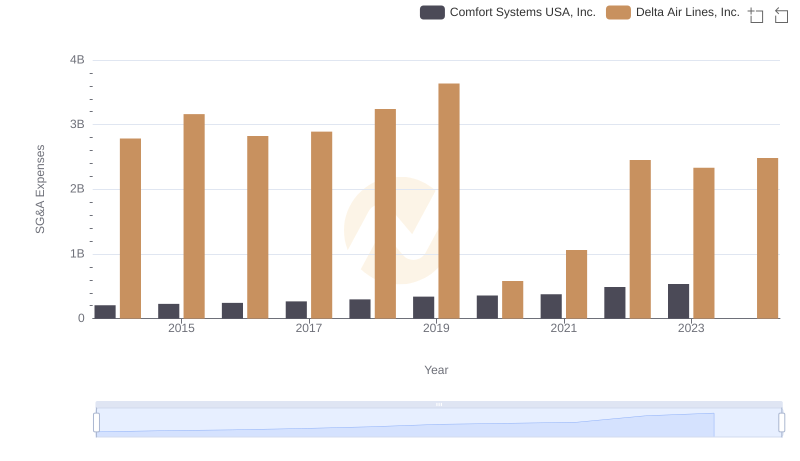Viewport: 800px width, 461px height.
Task: Click the 2019 x-axis label
Action: point(436,328)
